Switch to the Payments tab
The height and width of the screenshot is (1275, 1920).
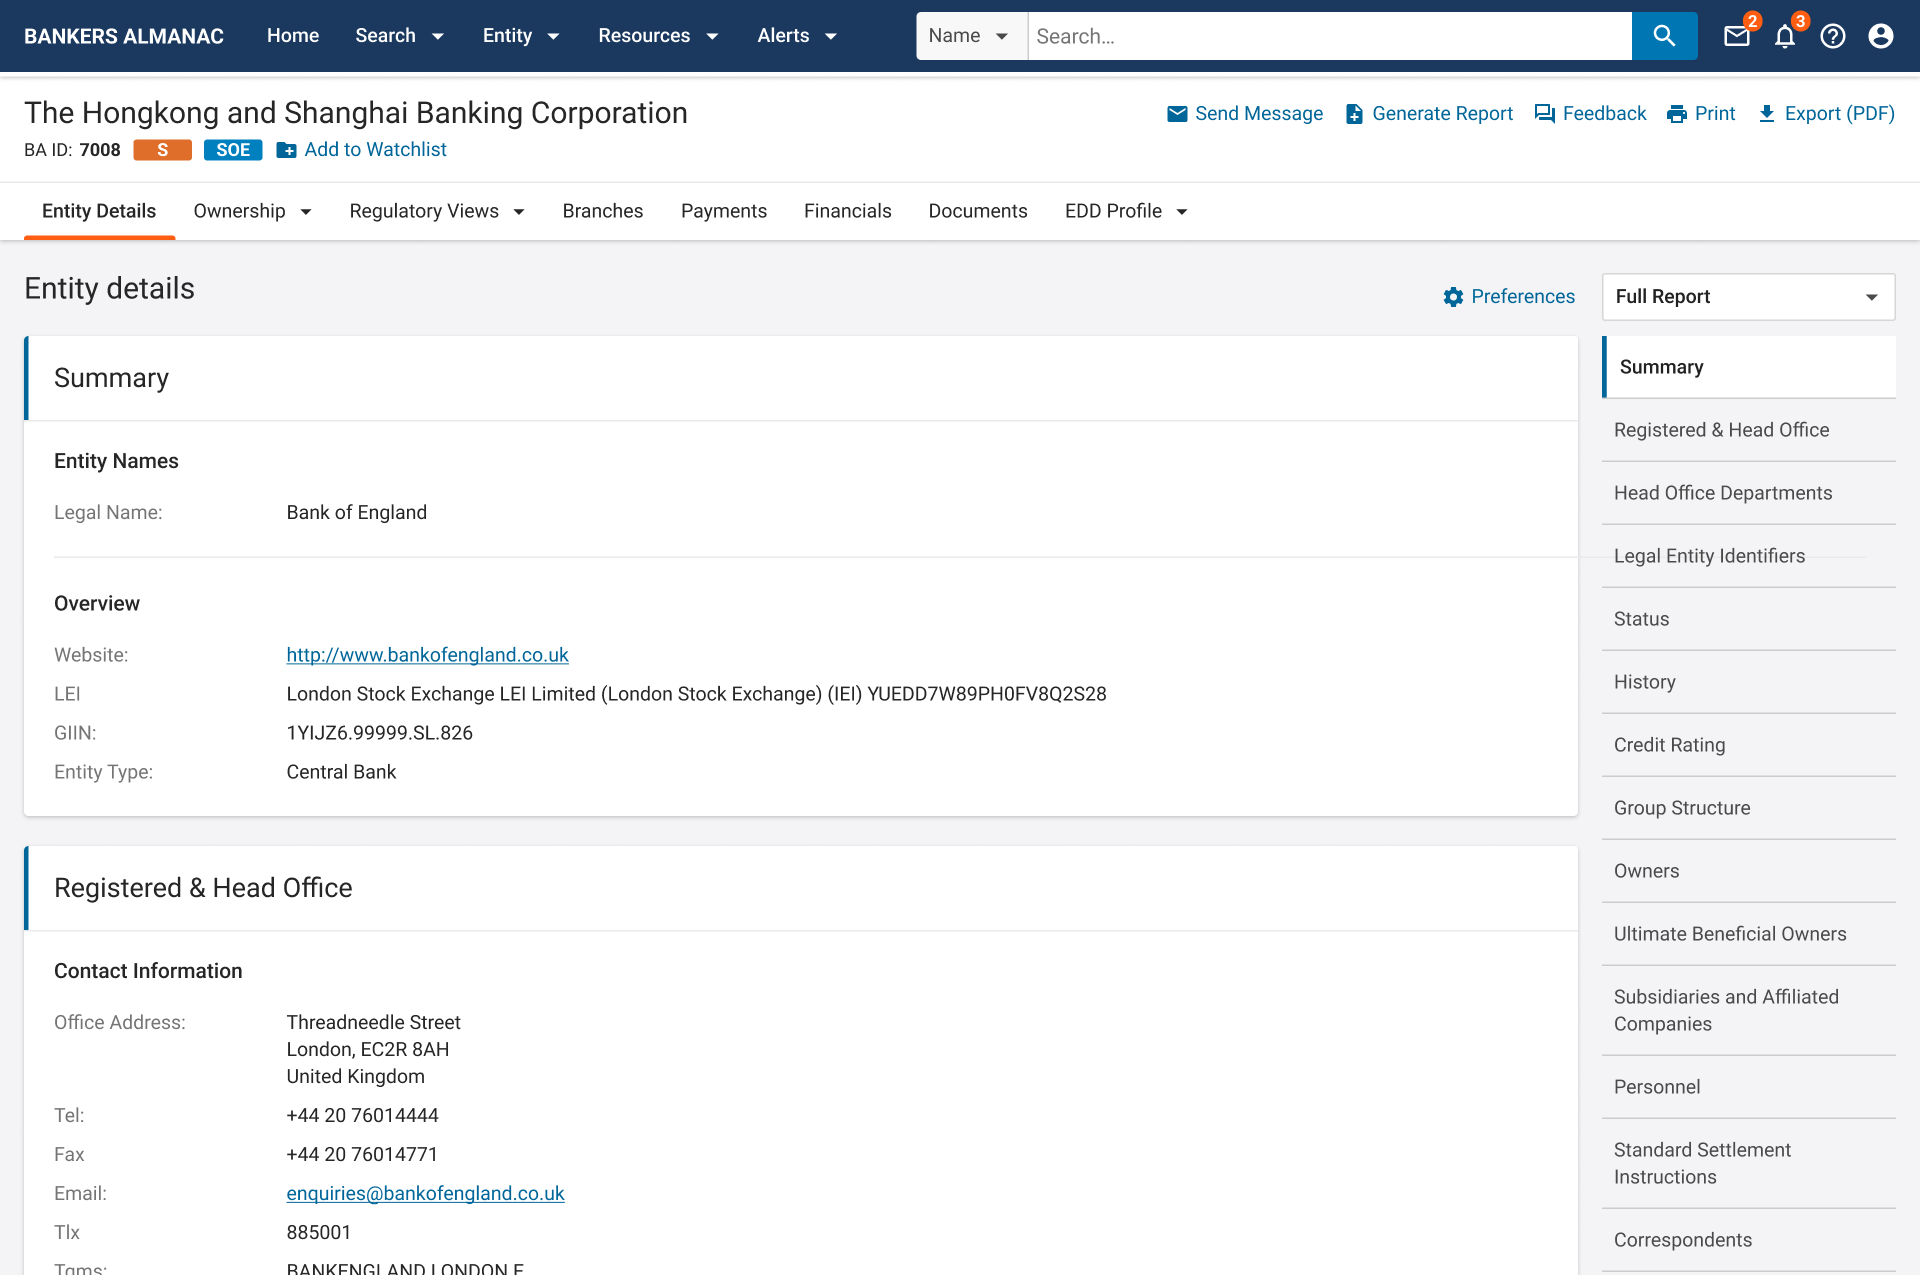click(724, 211)
